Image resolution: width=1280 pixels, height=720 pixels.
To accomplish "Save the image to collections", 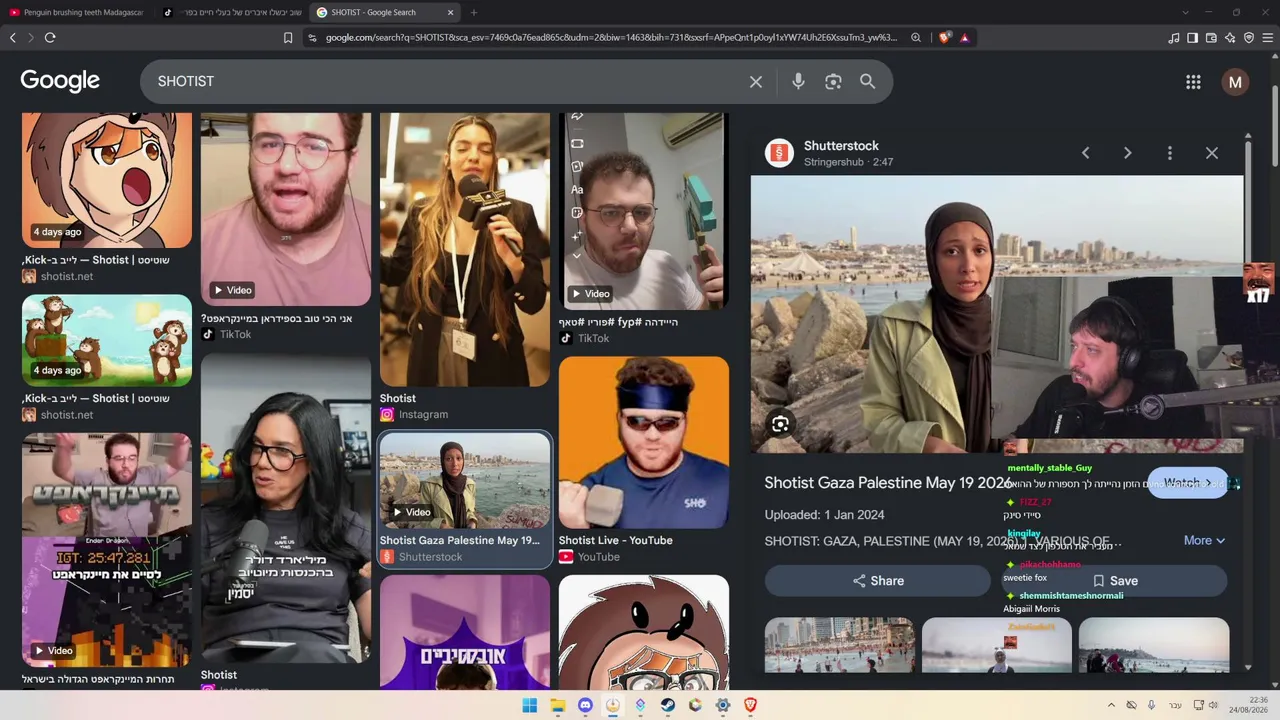I will (x=1115, y=581).
